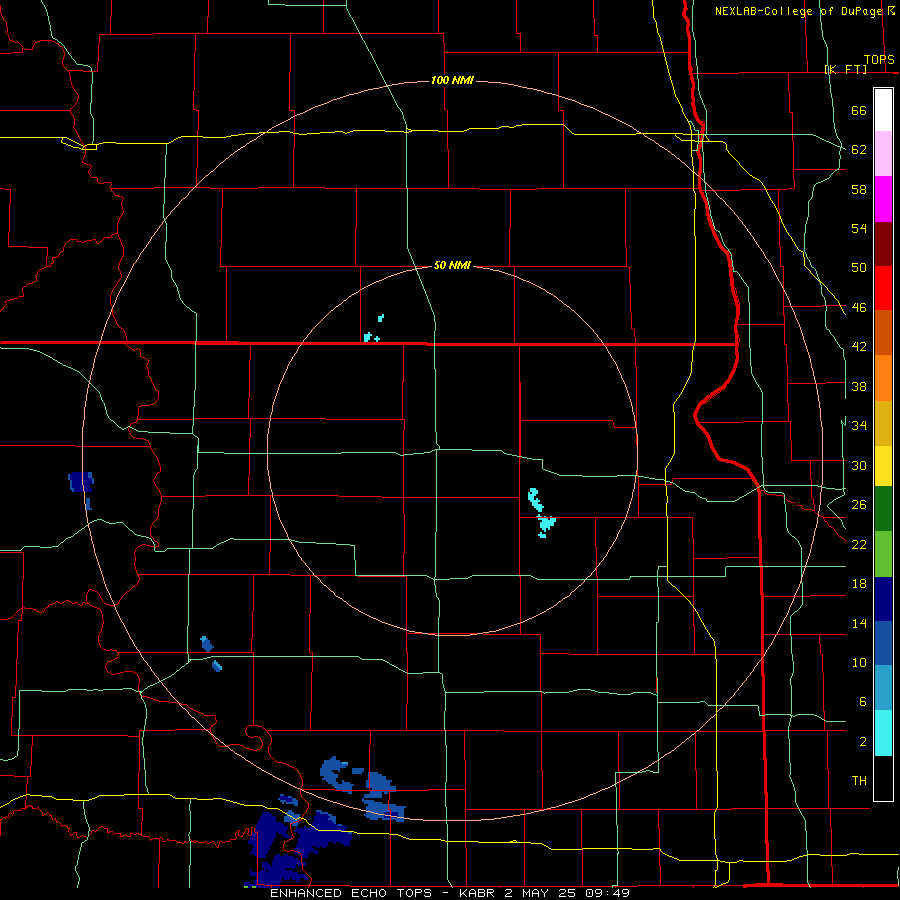The width and height of the screenshot is (900, 900).
Task: Click the 100 NMI range ring label
Action: click(x=452, y=80)
